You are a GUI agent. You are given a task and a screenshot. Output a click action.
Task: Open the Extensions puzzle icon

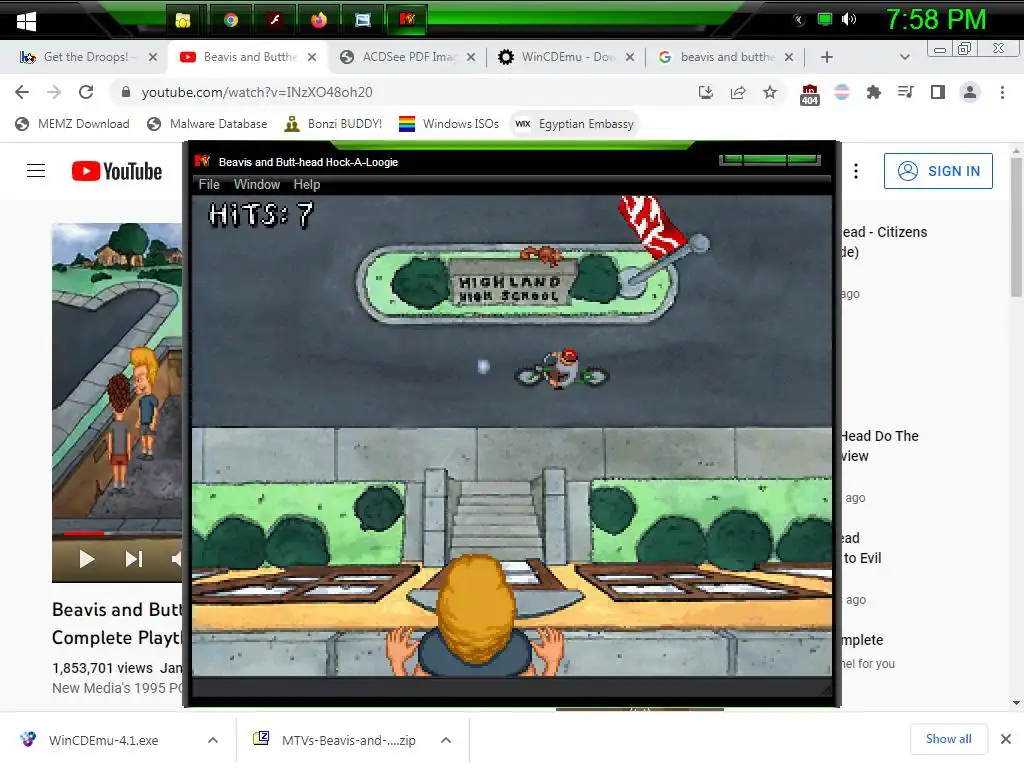(x=874, y=92)
